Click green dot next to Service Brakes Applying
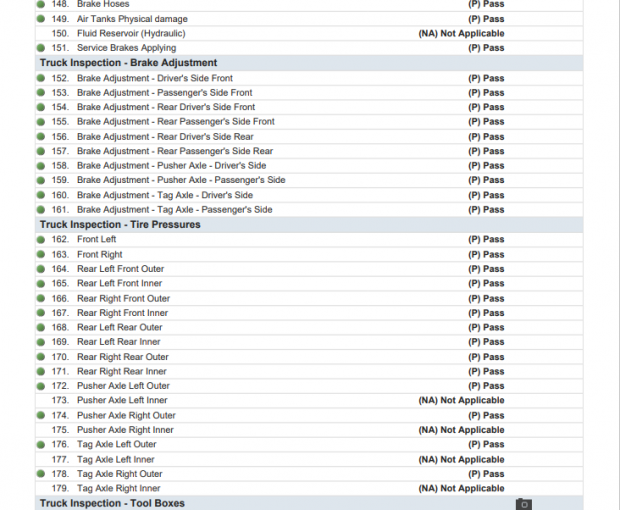 point(41,48)
